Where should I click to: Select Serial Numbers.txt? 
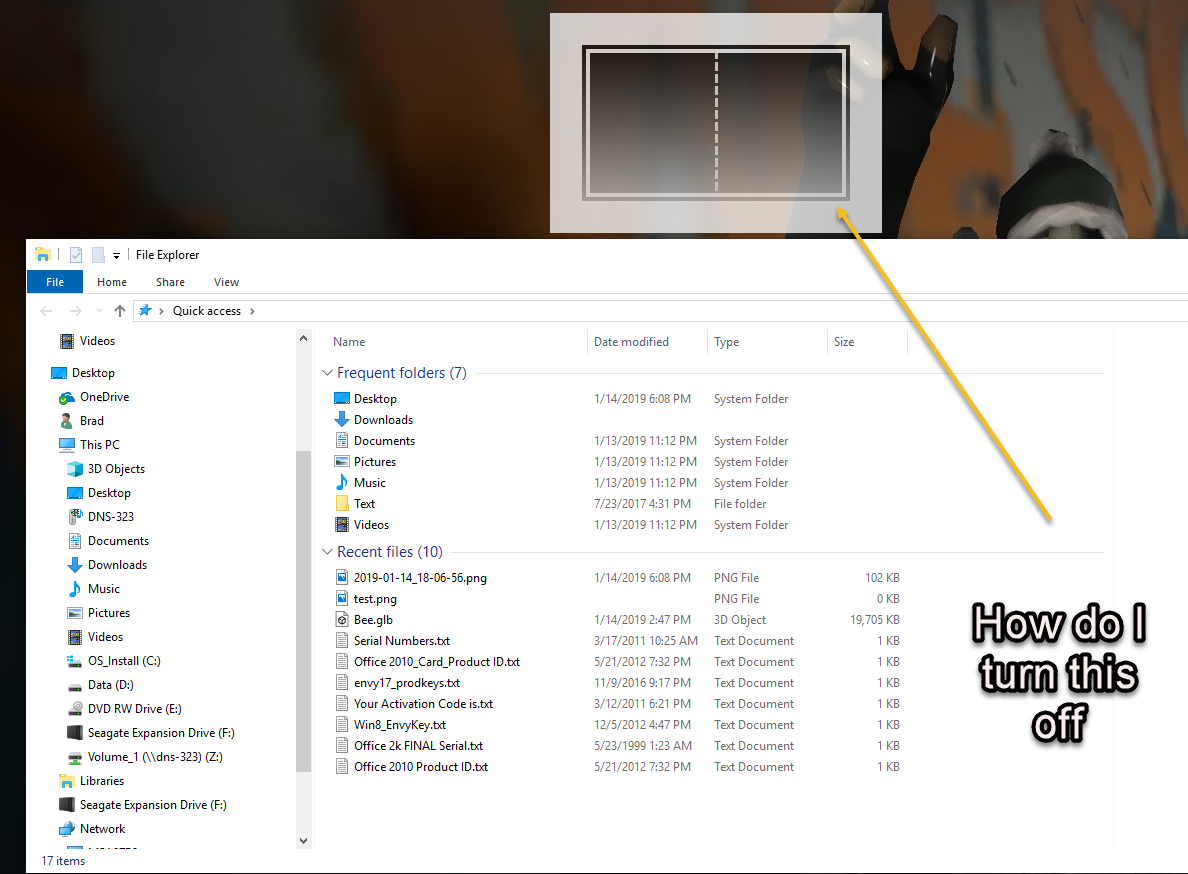(x=402, y=641)
